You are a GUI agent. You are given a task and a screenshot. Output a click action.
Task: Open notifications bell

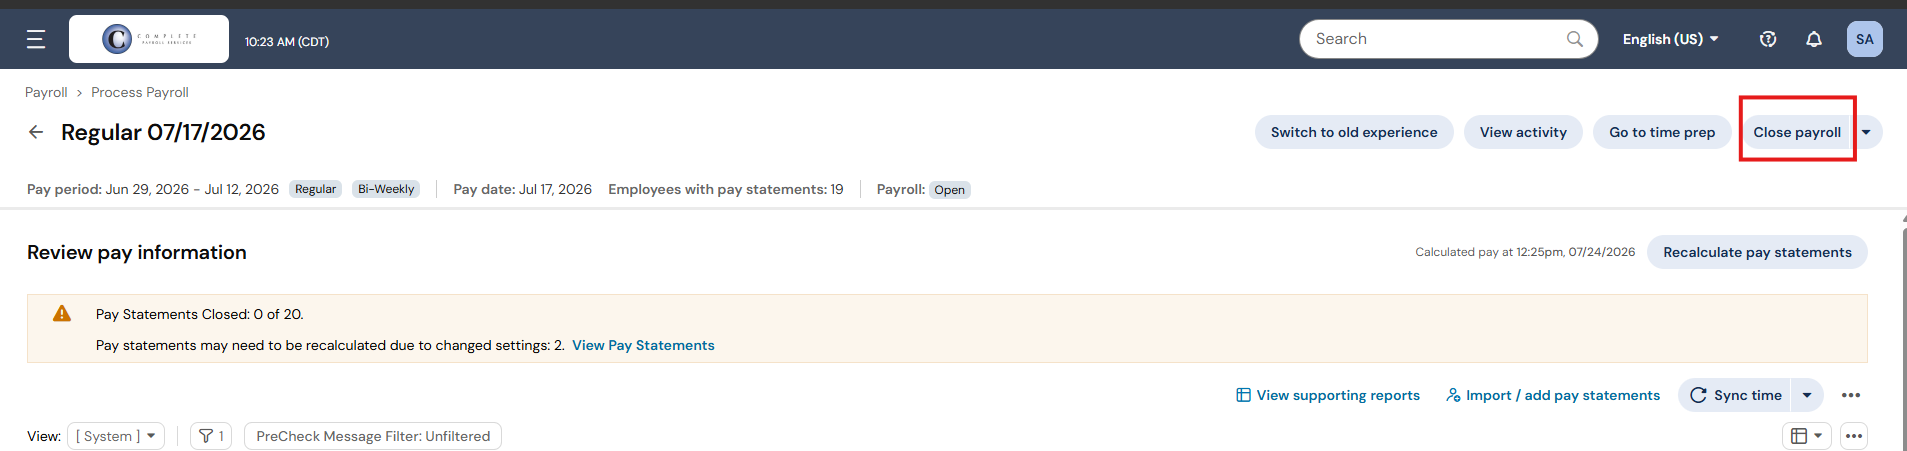(x=1814, y=39)
